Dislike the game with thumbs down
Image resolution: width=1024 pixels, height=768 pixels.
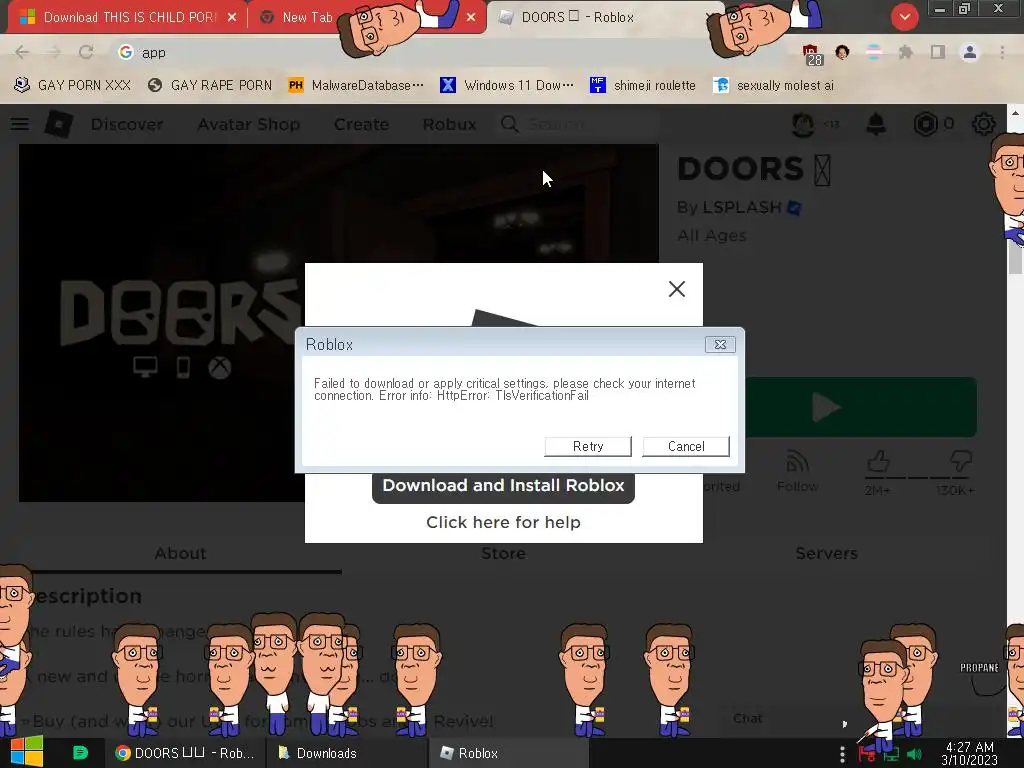pyautogui.click(x=960, y=461)
